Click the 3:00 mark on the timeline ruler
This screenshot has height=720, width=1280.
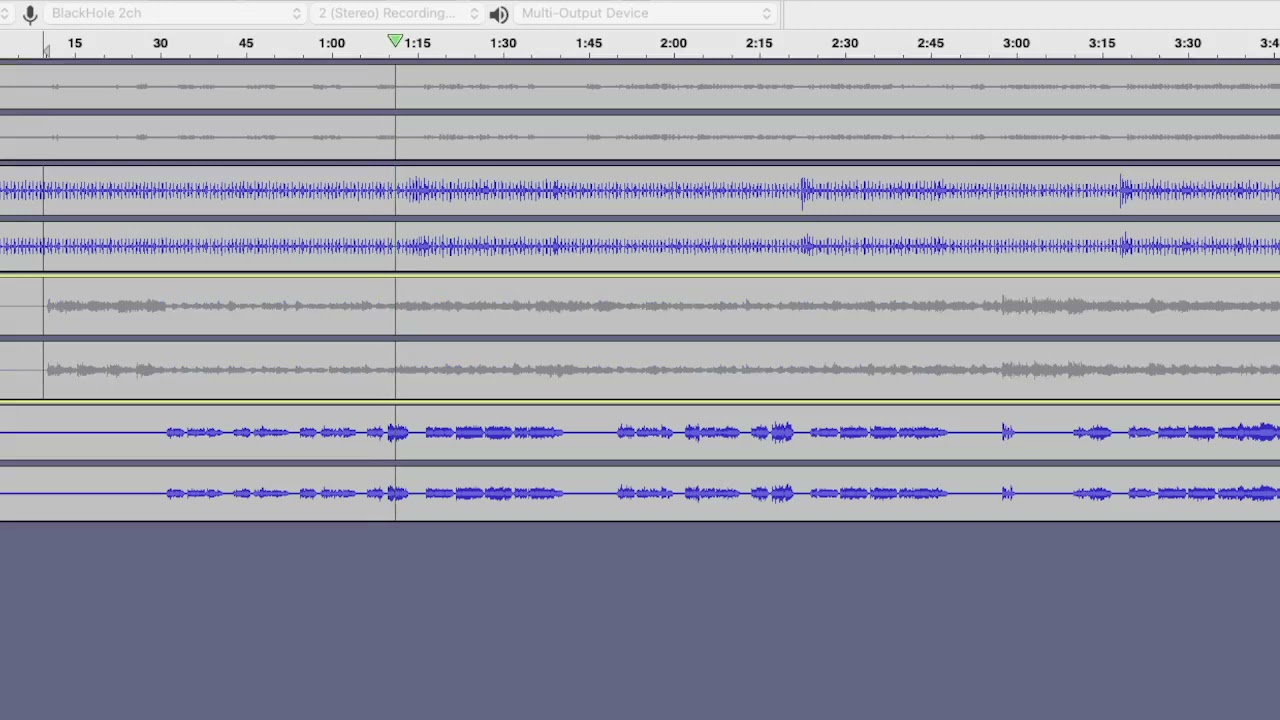click(x=1016, y=43)
